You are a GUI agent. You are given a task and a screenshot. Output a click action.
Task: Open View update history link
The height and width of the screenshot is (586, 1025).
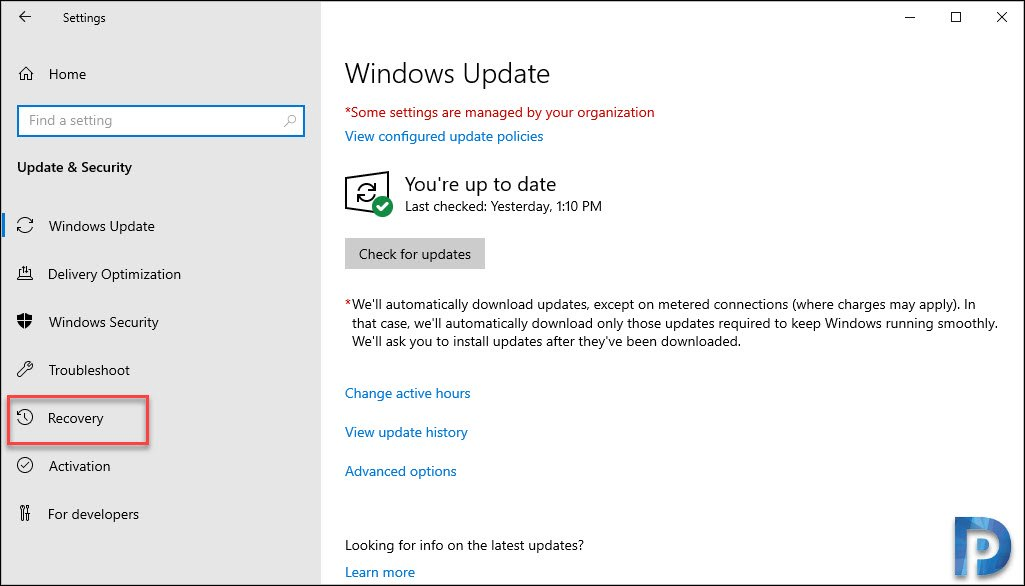(406, 432)
